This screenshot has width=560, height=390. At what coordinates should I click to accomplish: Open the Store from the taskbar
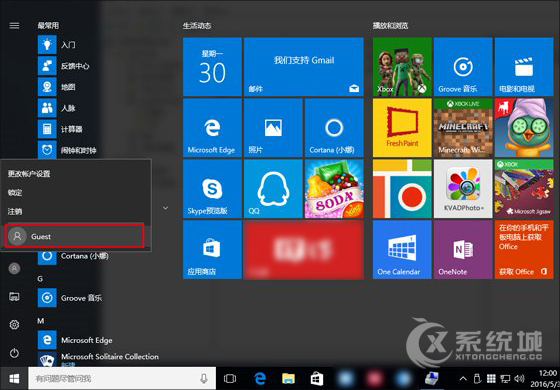click(x=316, y=379)
